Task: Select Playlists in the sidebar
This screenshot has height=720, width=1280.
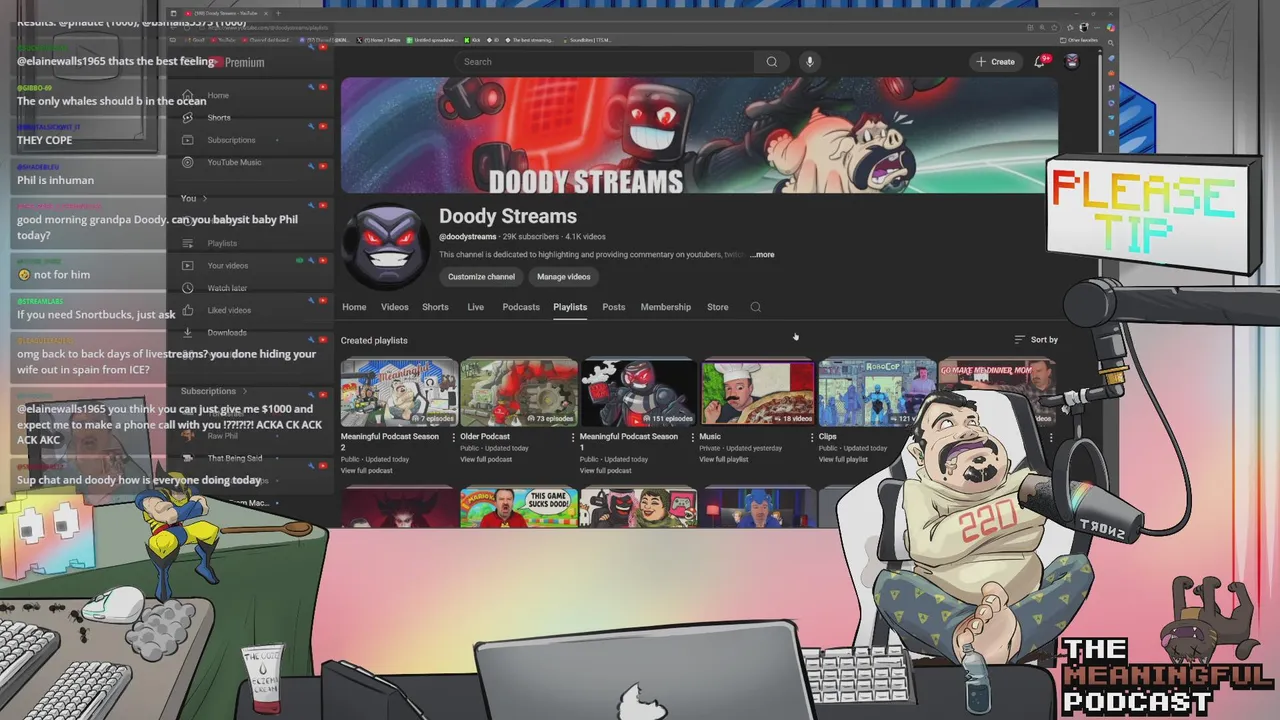Action: [x=222, y=243]
